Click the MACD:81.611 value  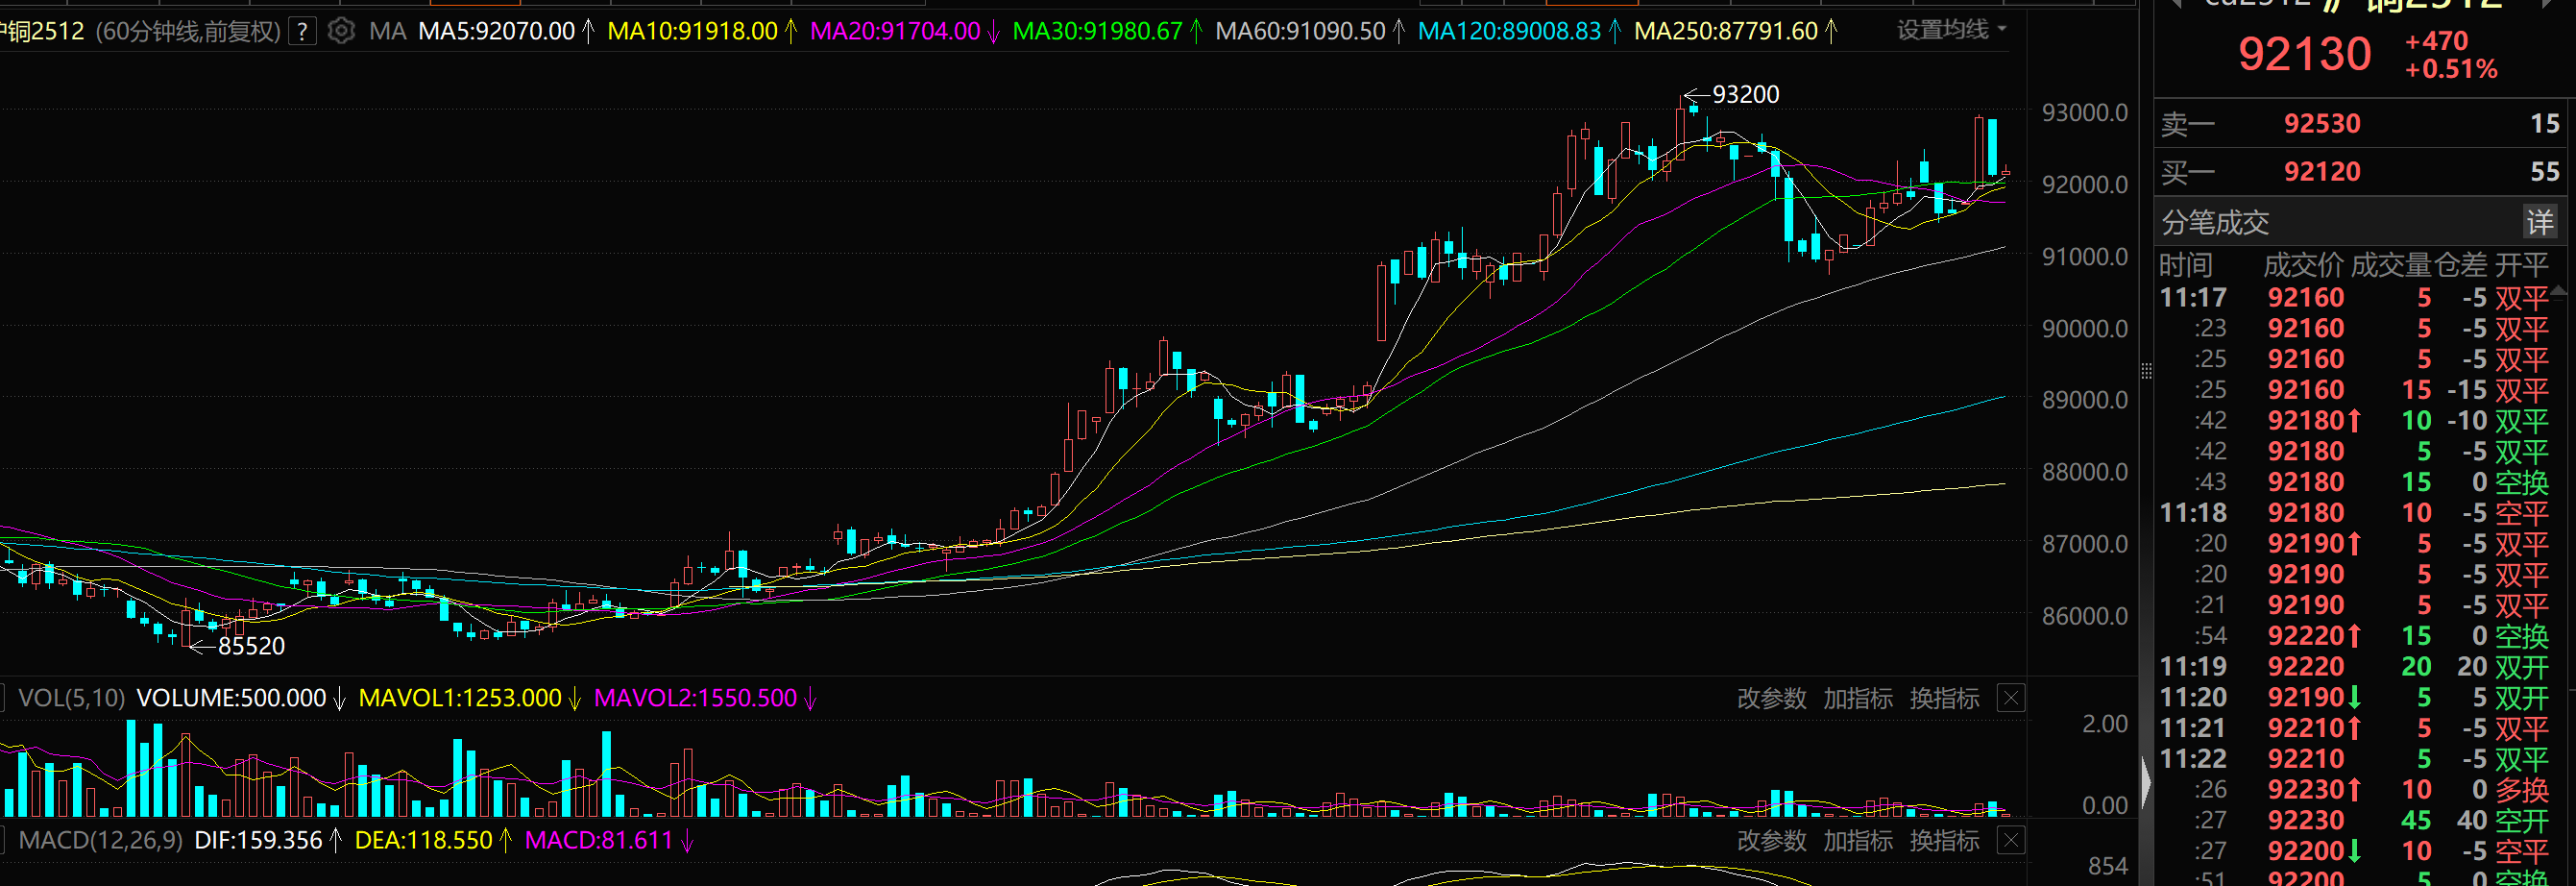click(598, 840)
